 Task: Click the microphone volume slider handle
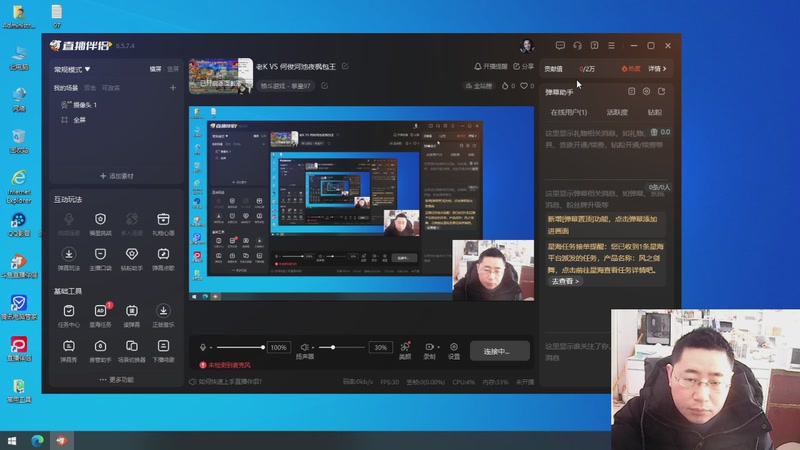tap(263, 347)
